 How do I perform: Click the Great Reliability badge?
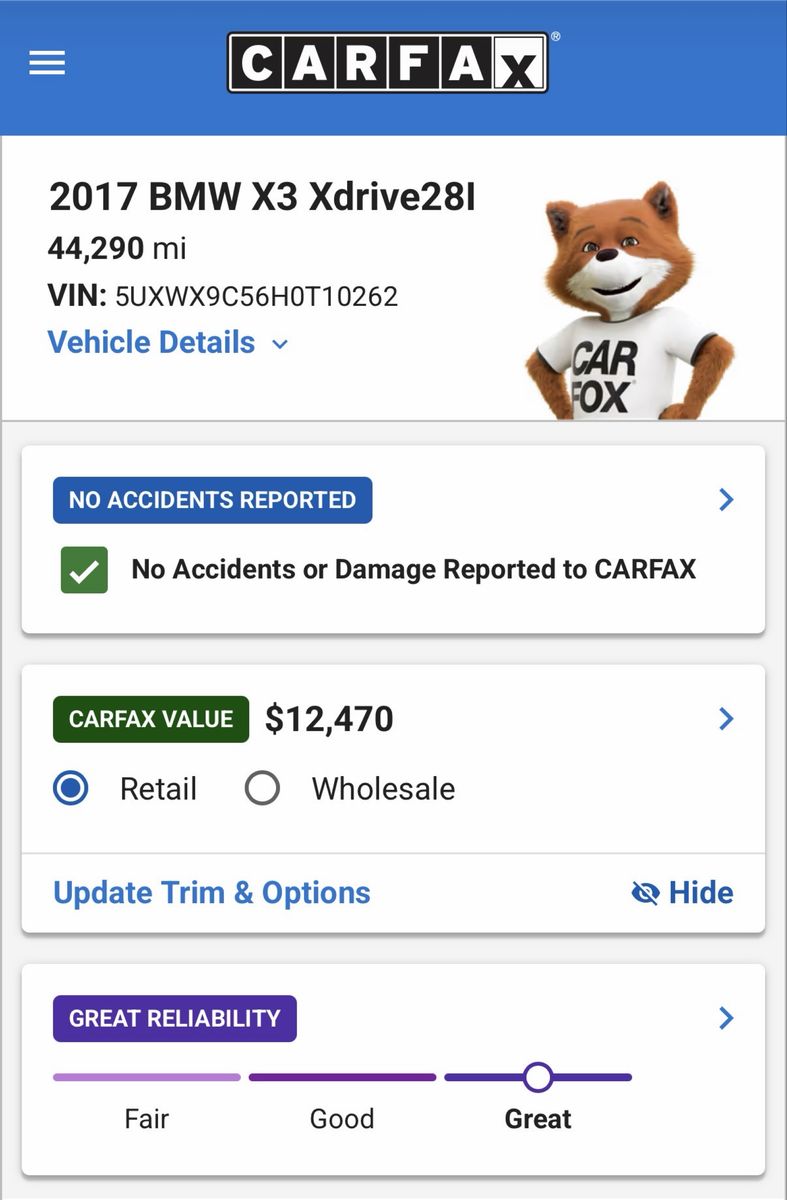click(174, 1018)
